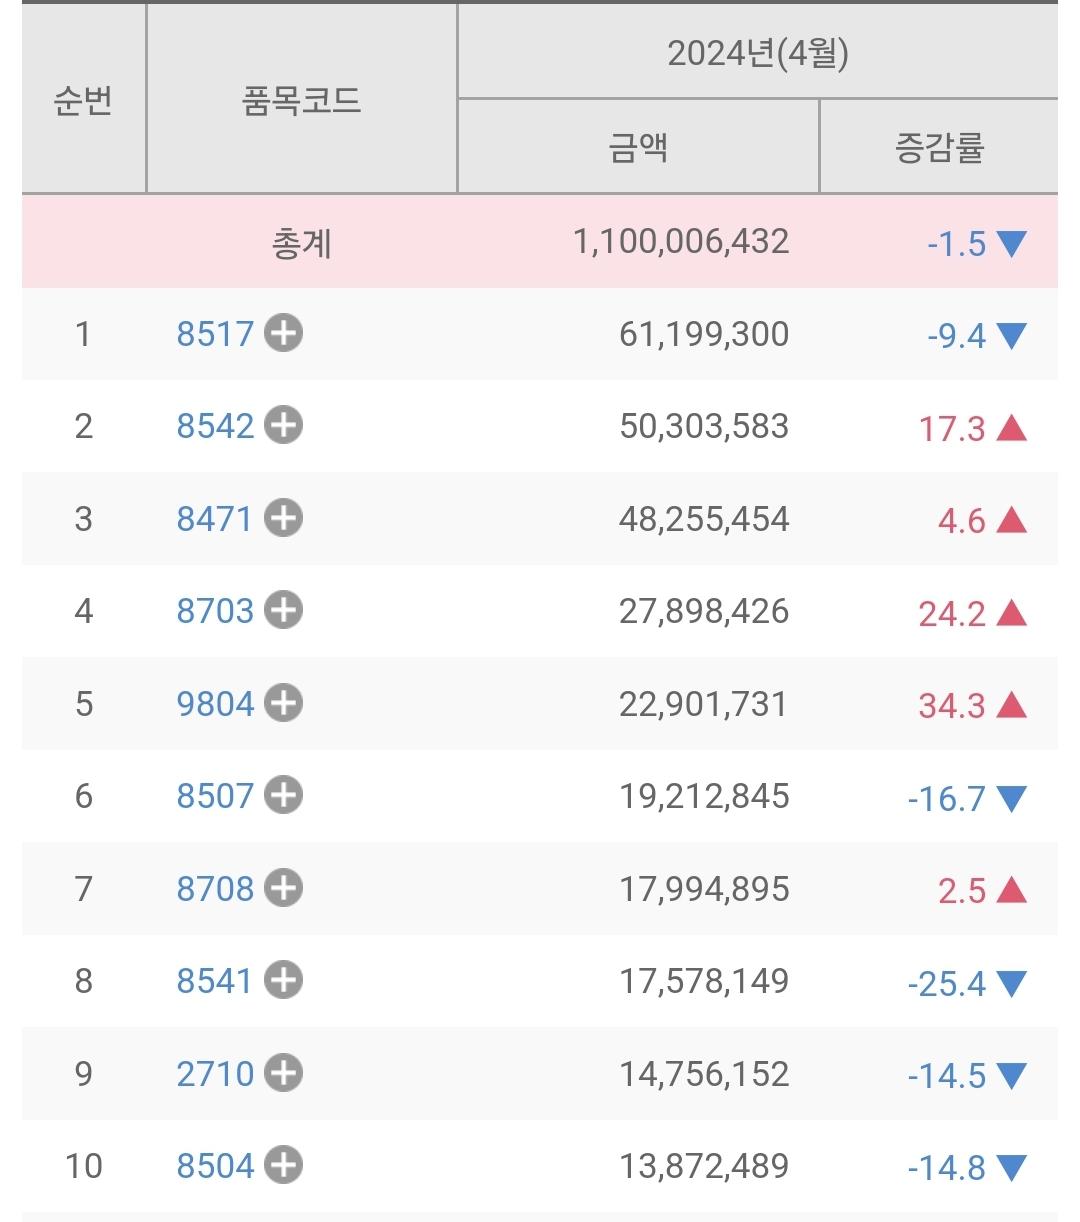This screenshot has width=1080, height=1222.
Task: Expand item code 8517 with plus icon
Action: (x=283, y=333)
